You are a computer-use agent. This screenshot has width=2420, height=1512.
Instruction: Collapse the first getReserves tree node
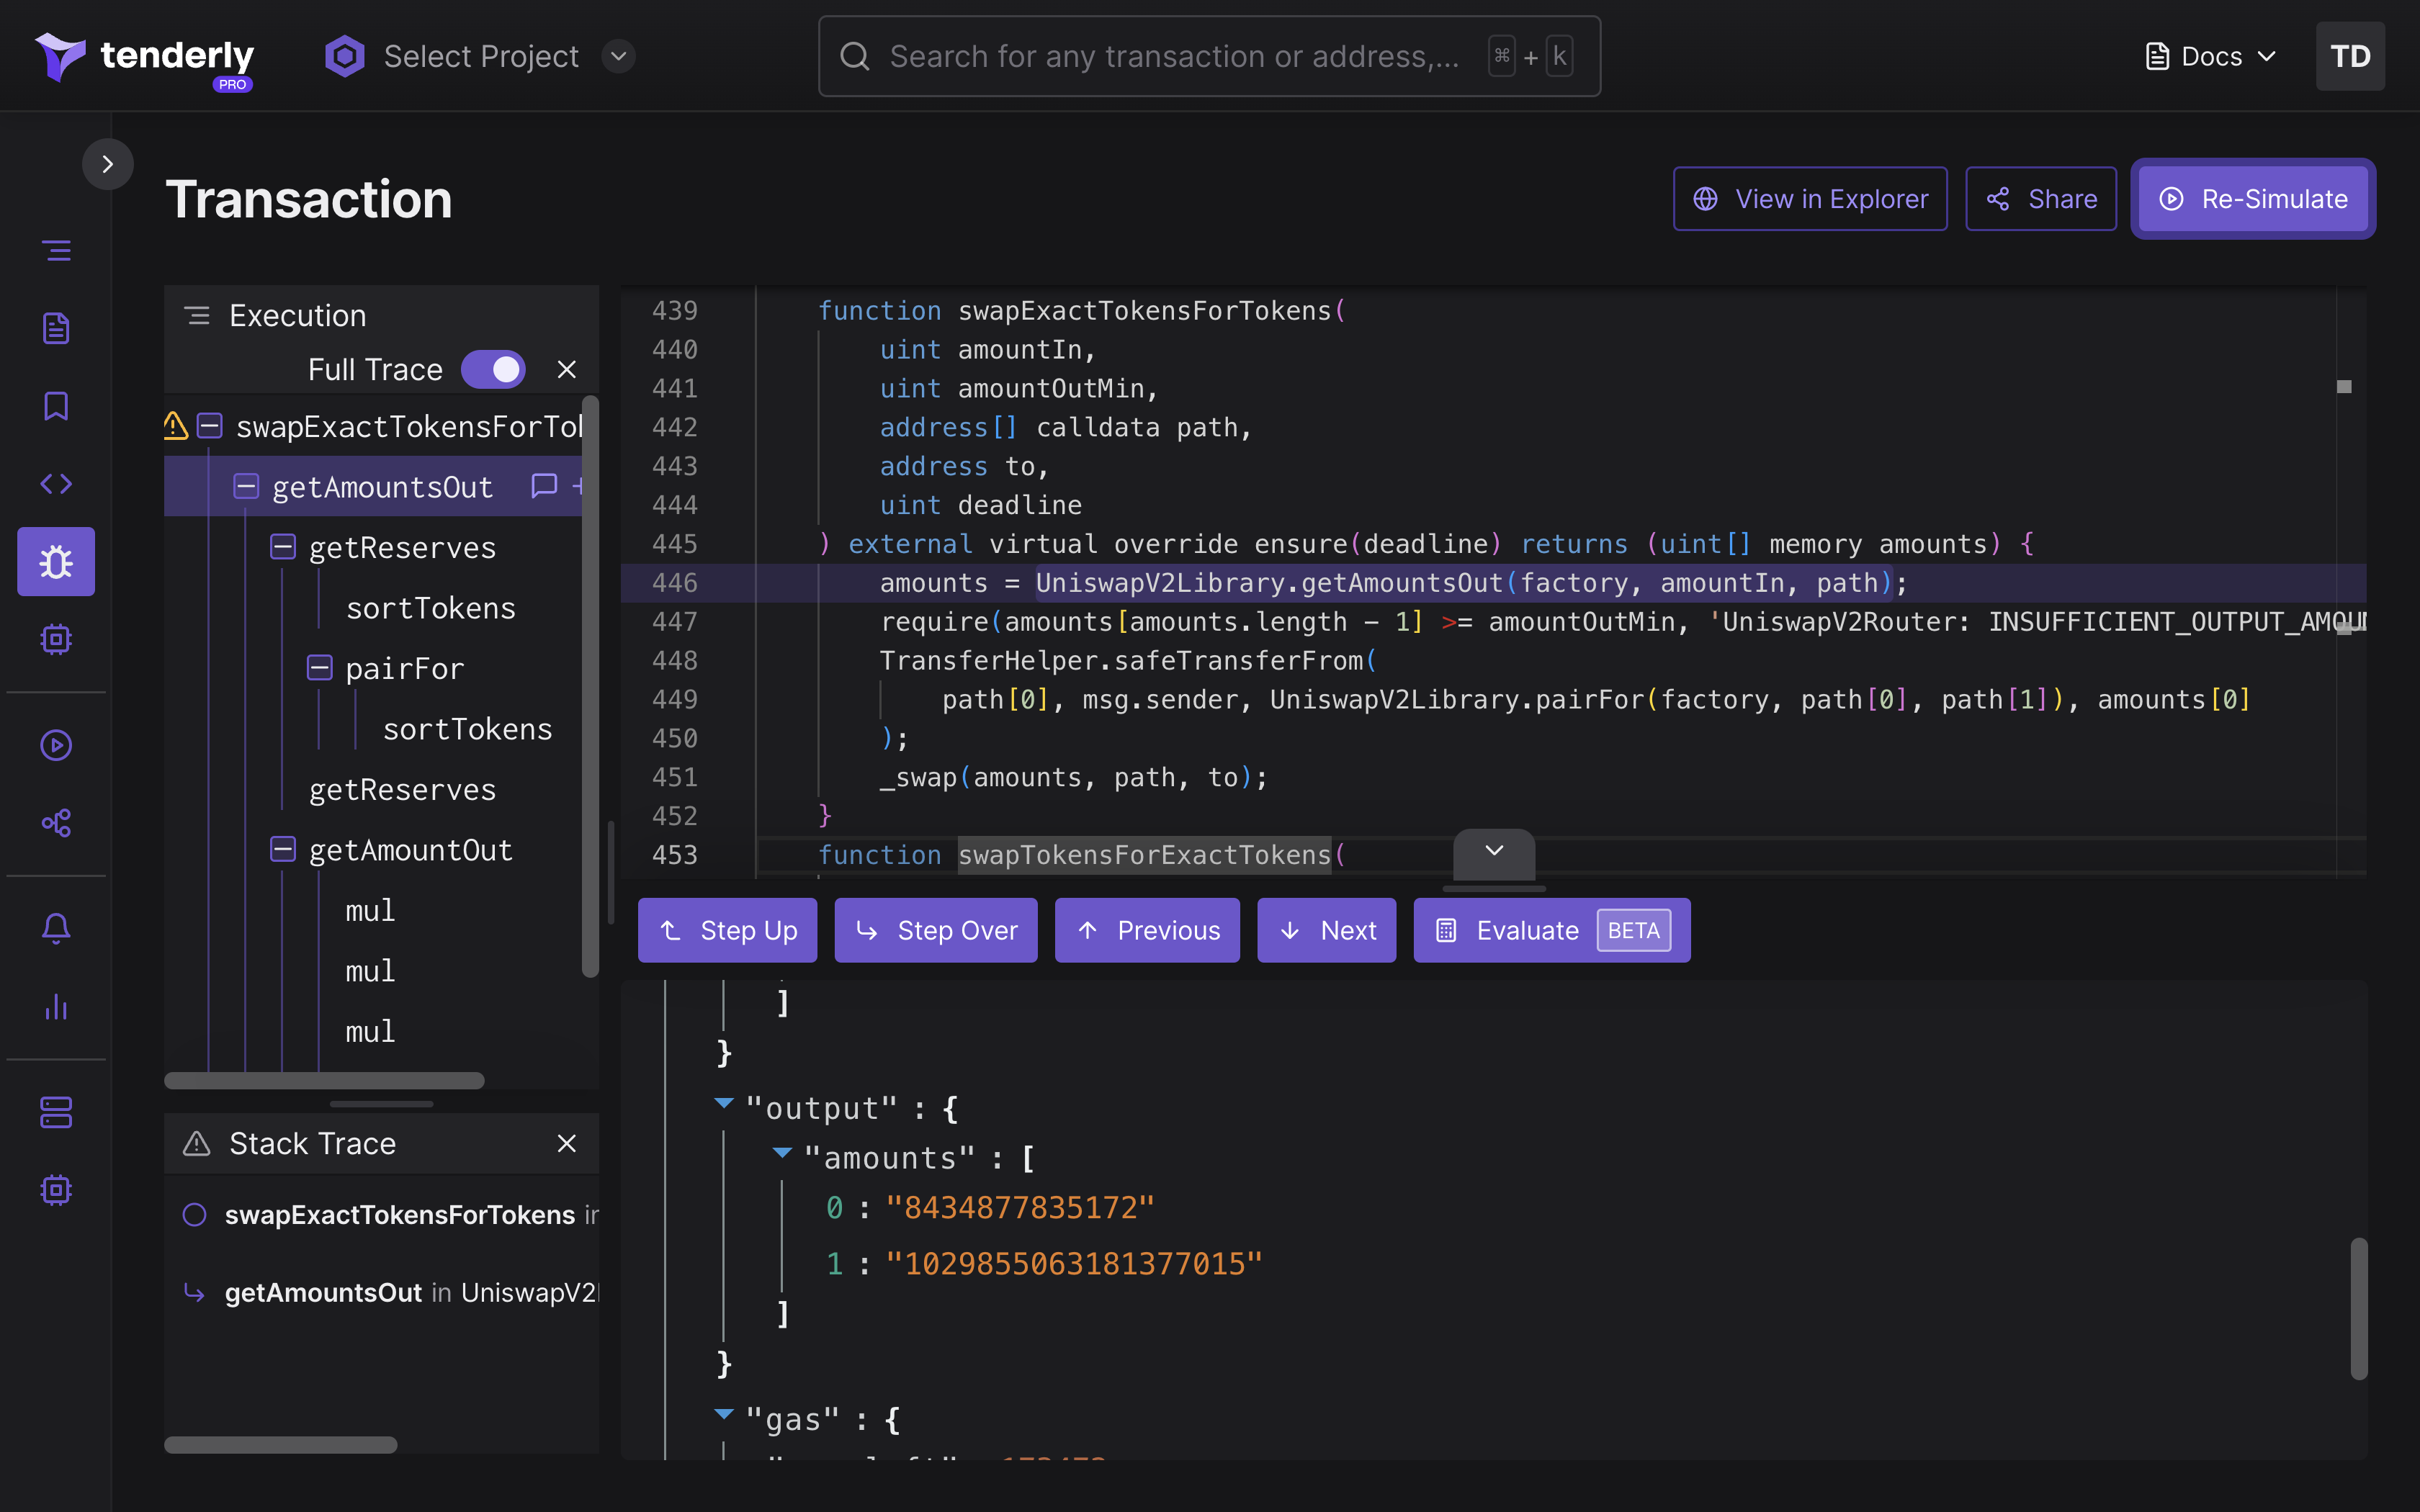(283, 547)
